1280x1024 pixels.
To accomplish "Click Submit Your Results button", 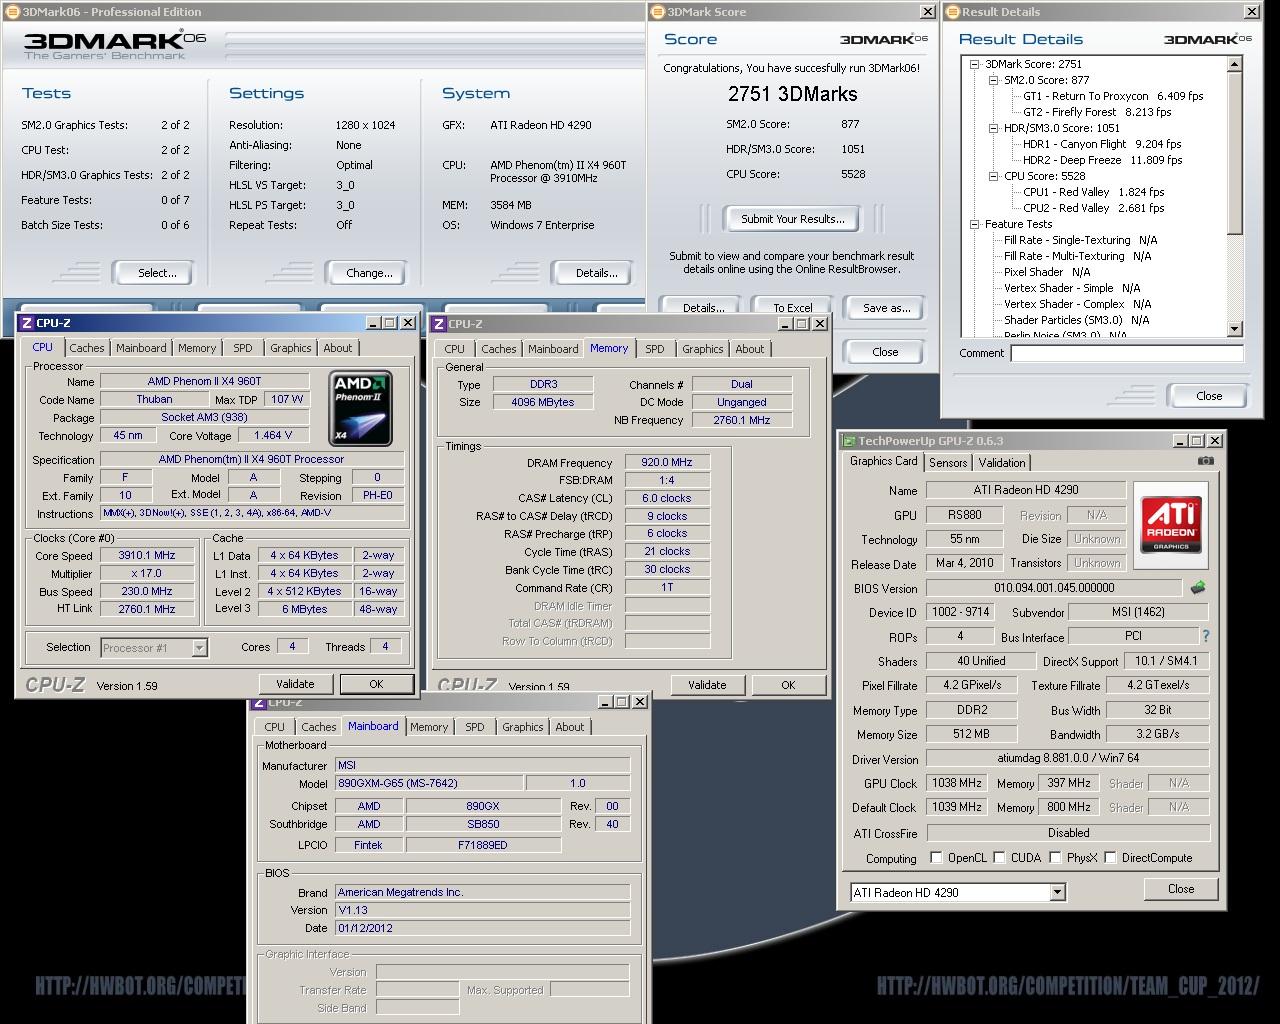I will click(793, 219).
